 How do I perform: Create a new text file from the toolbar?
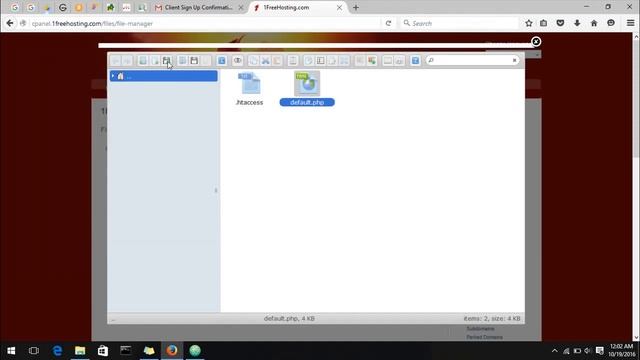(x=155, y=61)
